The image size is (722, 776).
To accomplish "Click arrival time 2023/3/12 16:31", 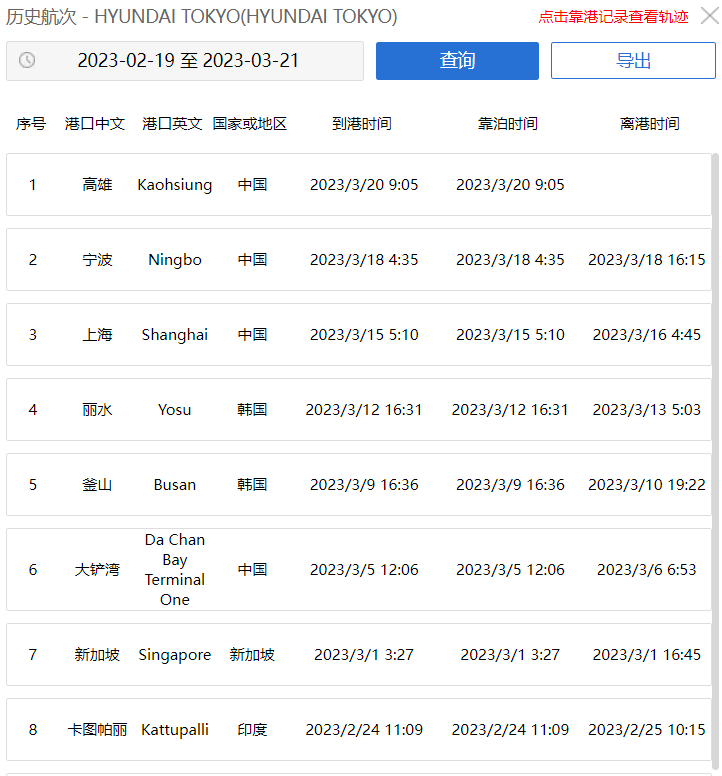I will [364, 410].
